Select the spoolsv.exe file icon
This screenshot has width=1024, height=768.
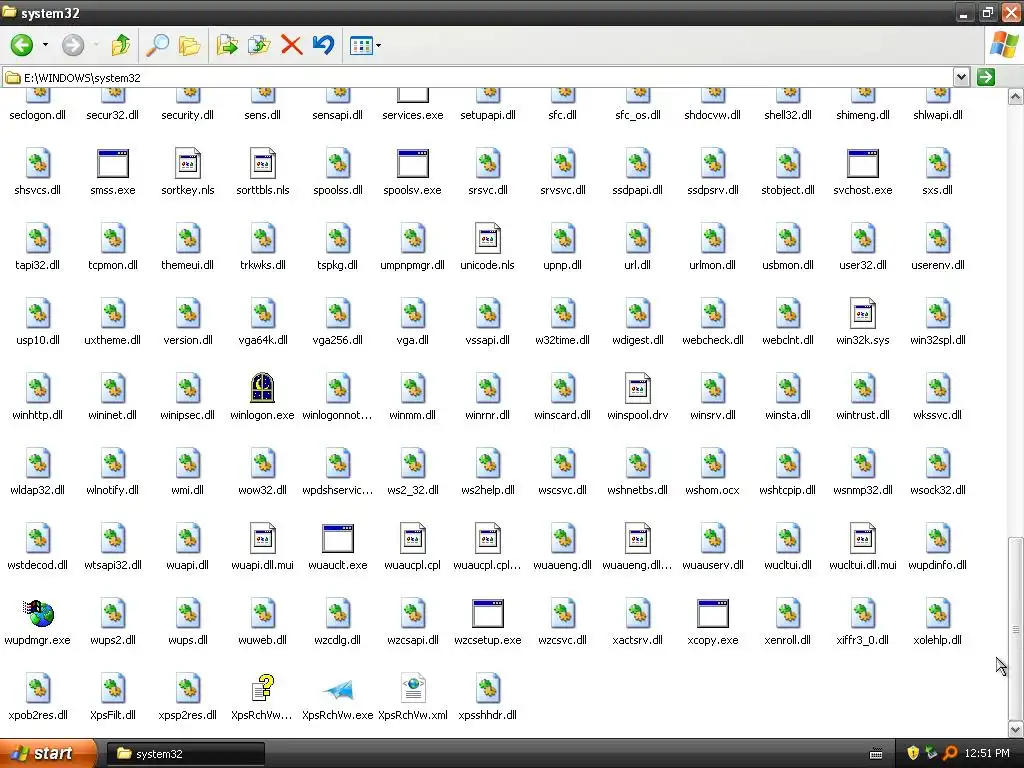click(x=413, y=163)
